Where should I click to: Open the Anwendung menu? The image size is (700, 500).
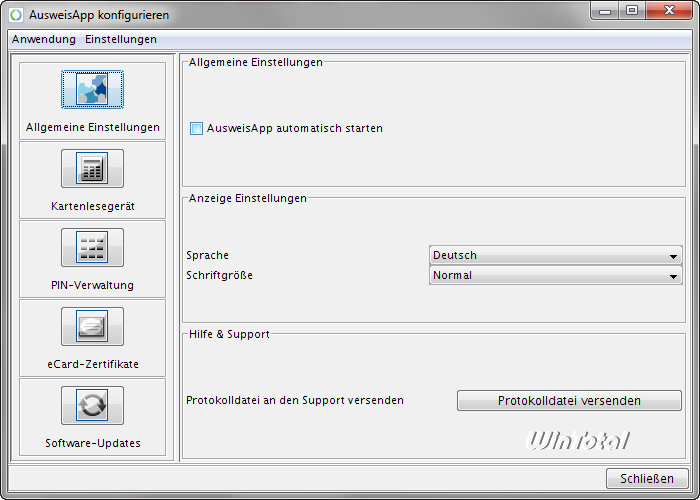tap(44, 39)
